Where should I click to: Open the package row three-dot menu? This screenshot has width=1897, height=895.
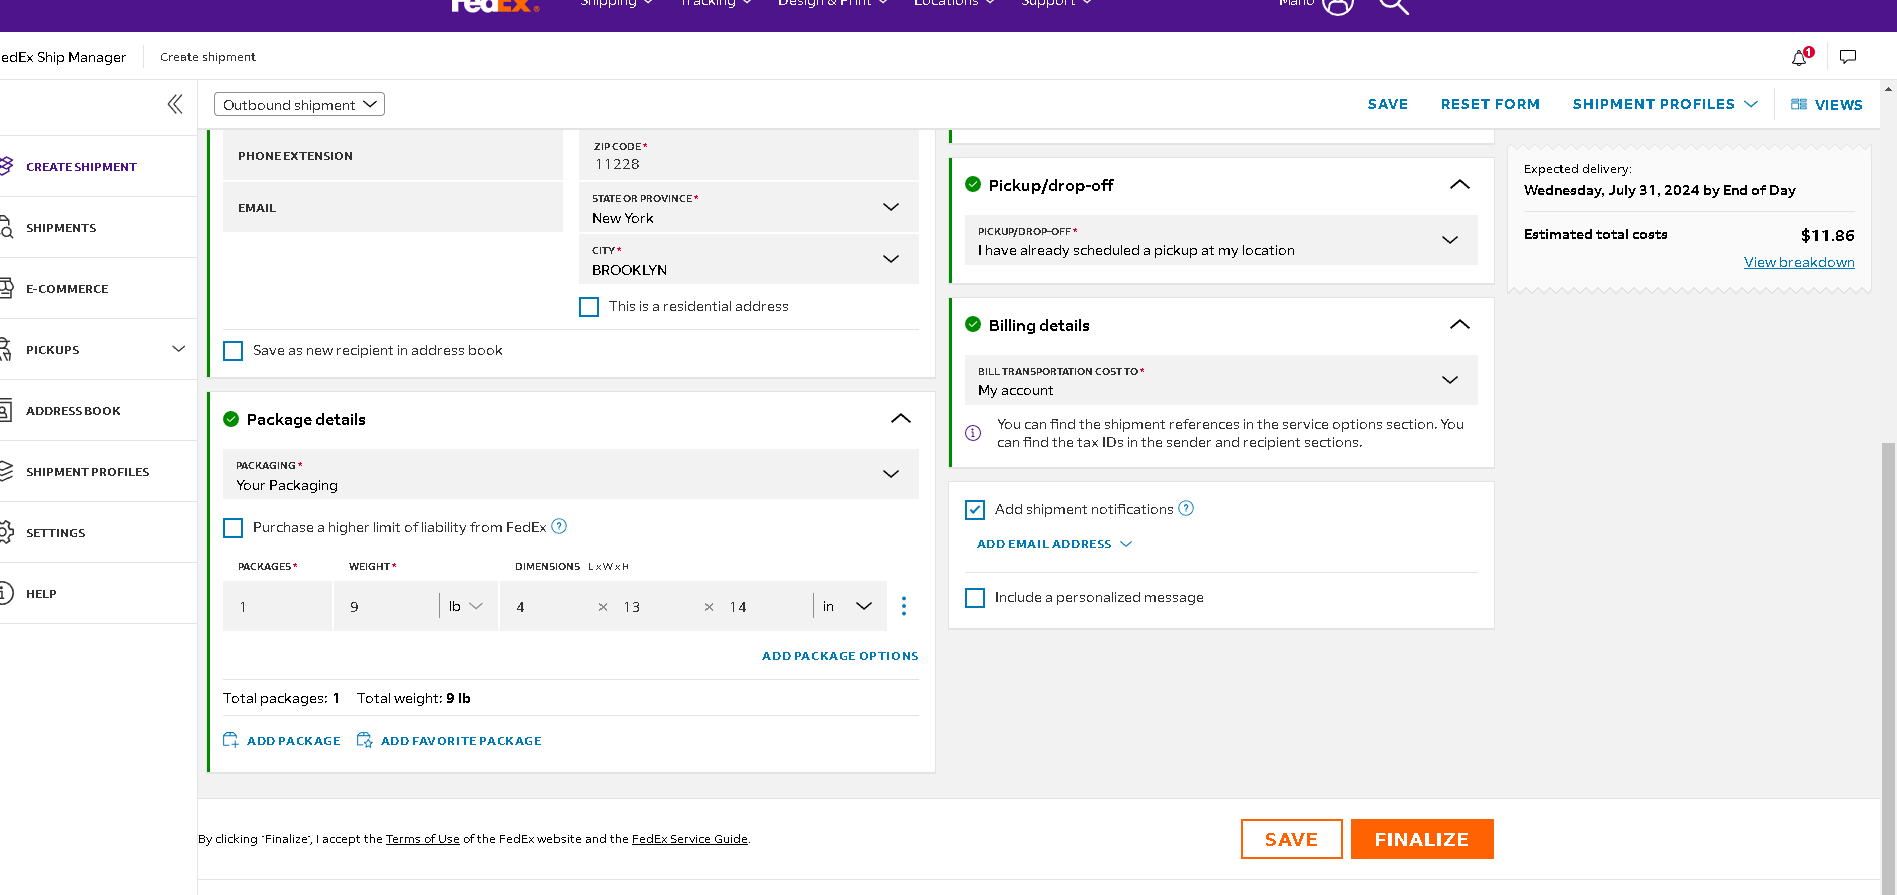click(x=904, y=606)
